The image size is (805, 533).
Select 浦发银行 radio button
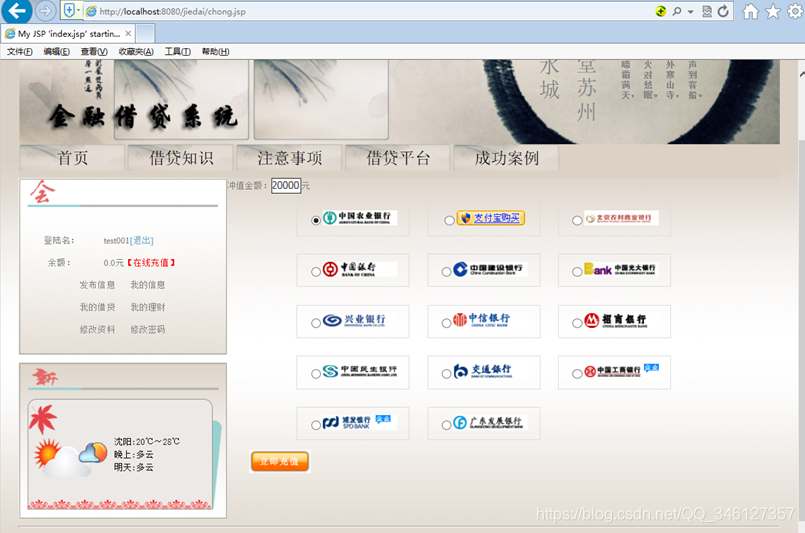[316, 425]
